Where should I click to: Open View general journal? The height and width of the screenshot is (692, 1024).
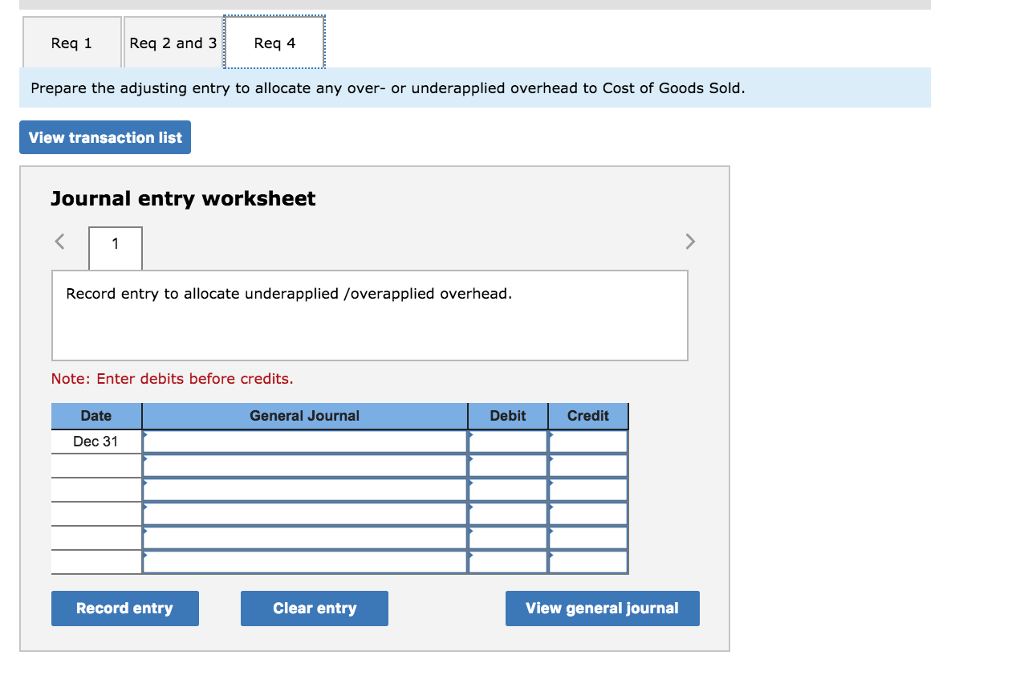pos(602,608)
